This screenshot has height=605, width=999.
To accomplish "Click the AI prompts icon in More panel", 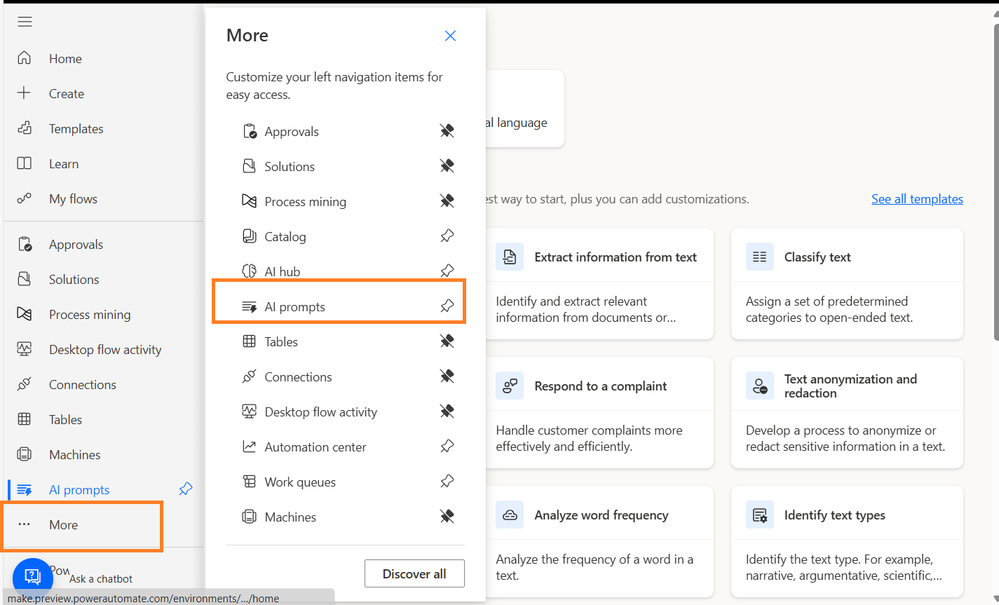I will 249,306.
